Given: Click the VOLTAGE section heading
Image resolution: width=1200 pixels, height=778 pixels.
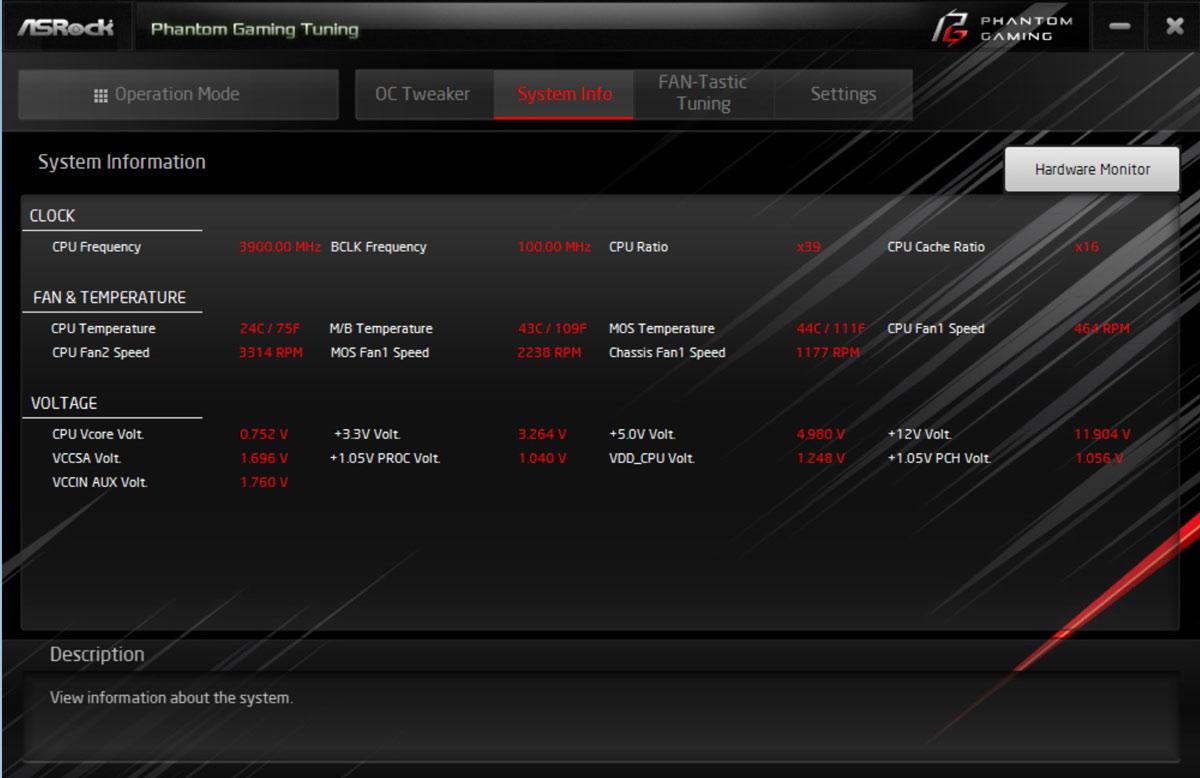Looking at the screenshot, I should (x=64, y=404).
